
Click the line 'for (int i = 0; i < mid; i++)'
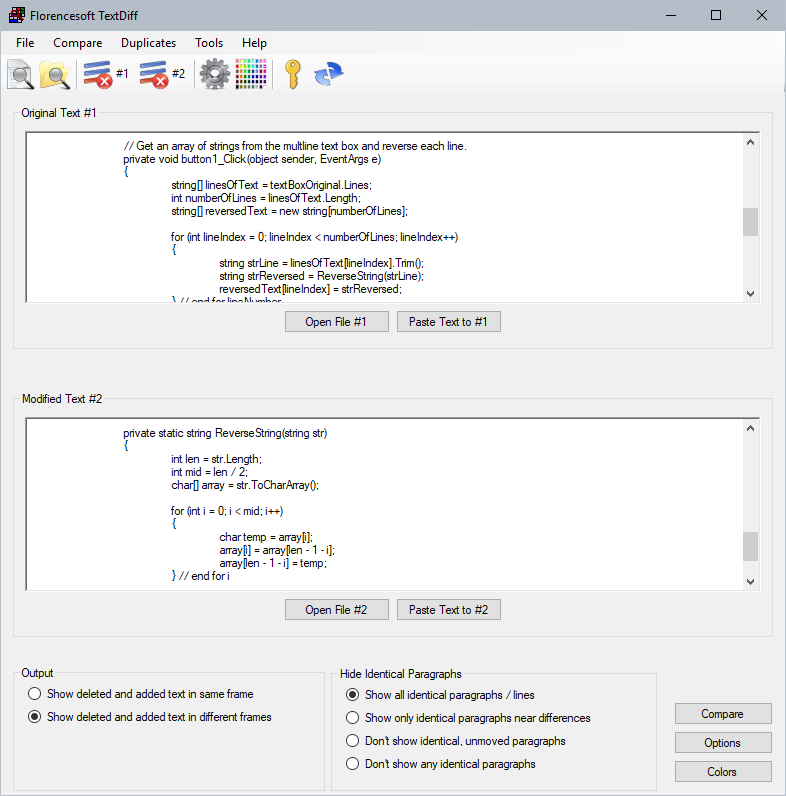[227, 511]
